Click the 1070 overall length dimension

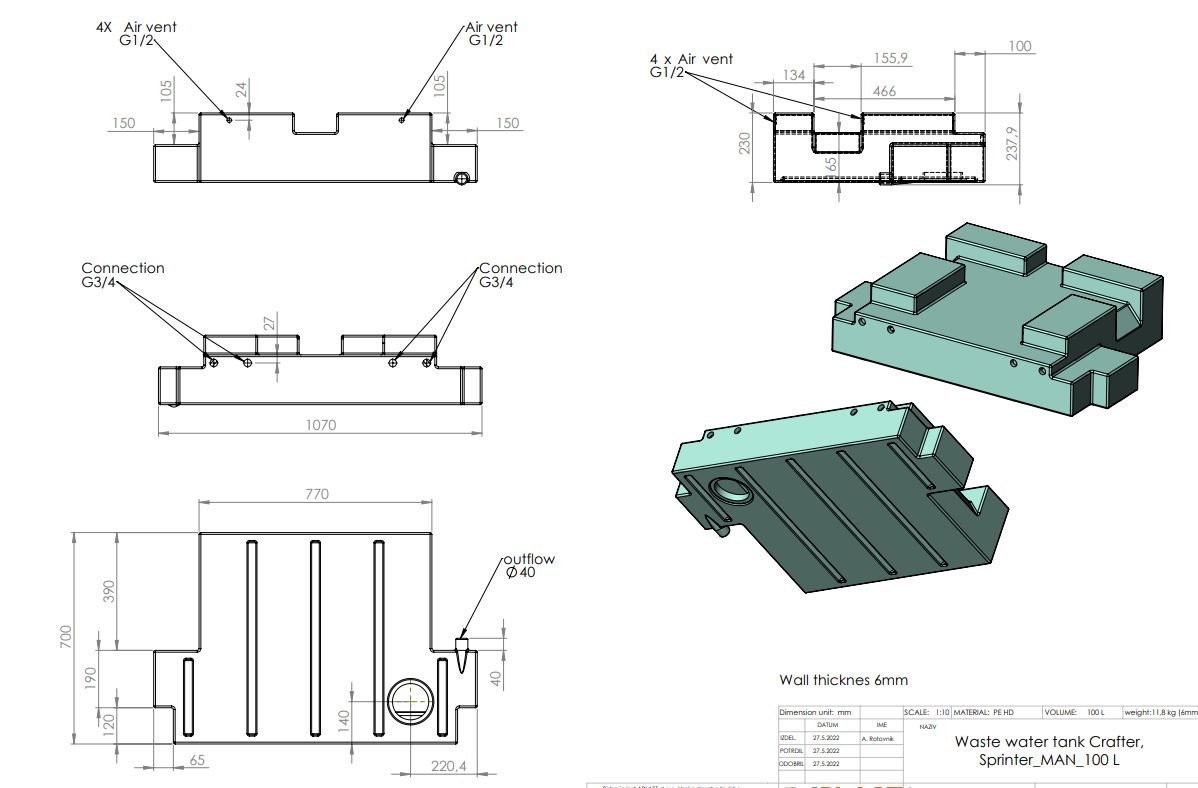320,425
